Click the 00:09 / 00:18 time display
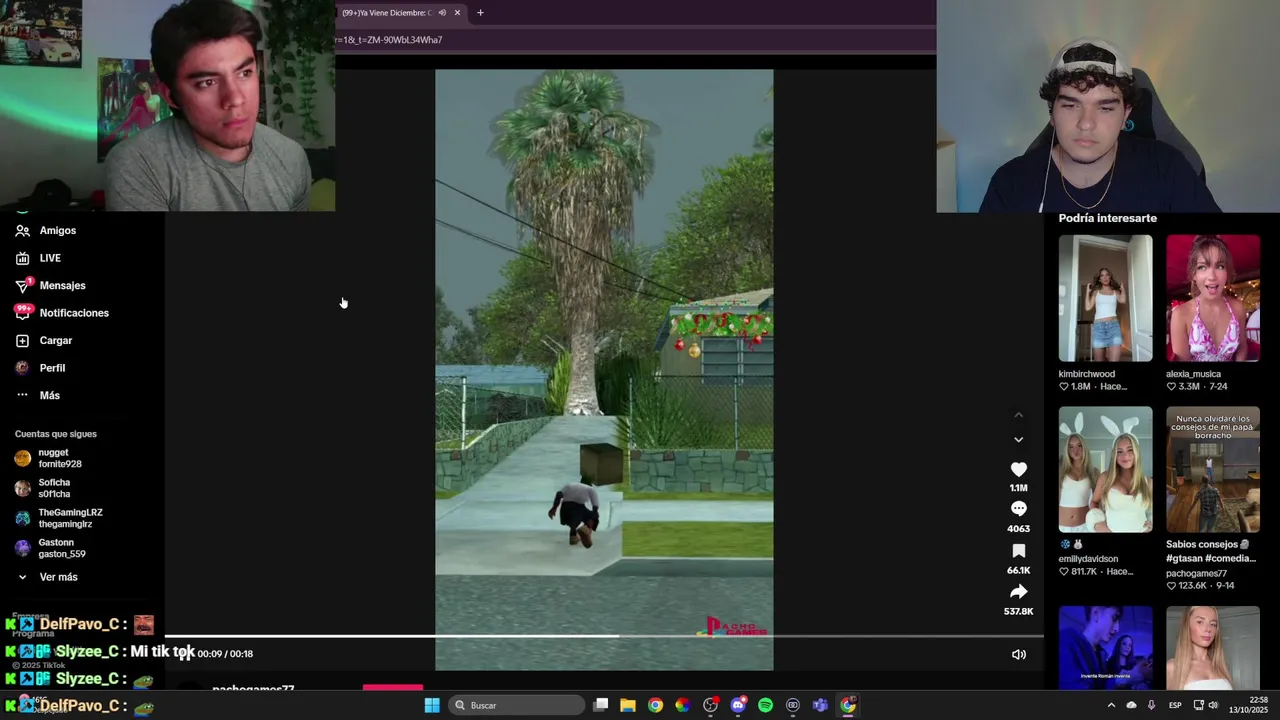The image size is (1280, 720). tap(225, 654)
